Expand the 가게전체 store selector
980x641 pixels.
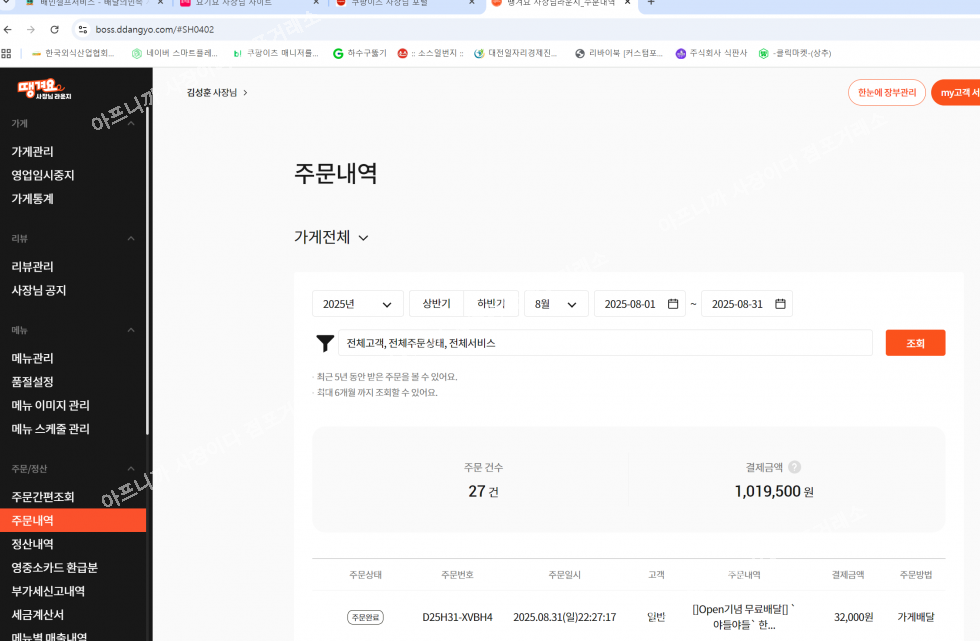[x=332, y=238]
